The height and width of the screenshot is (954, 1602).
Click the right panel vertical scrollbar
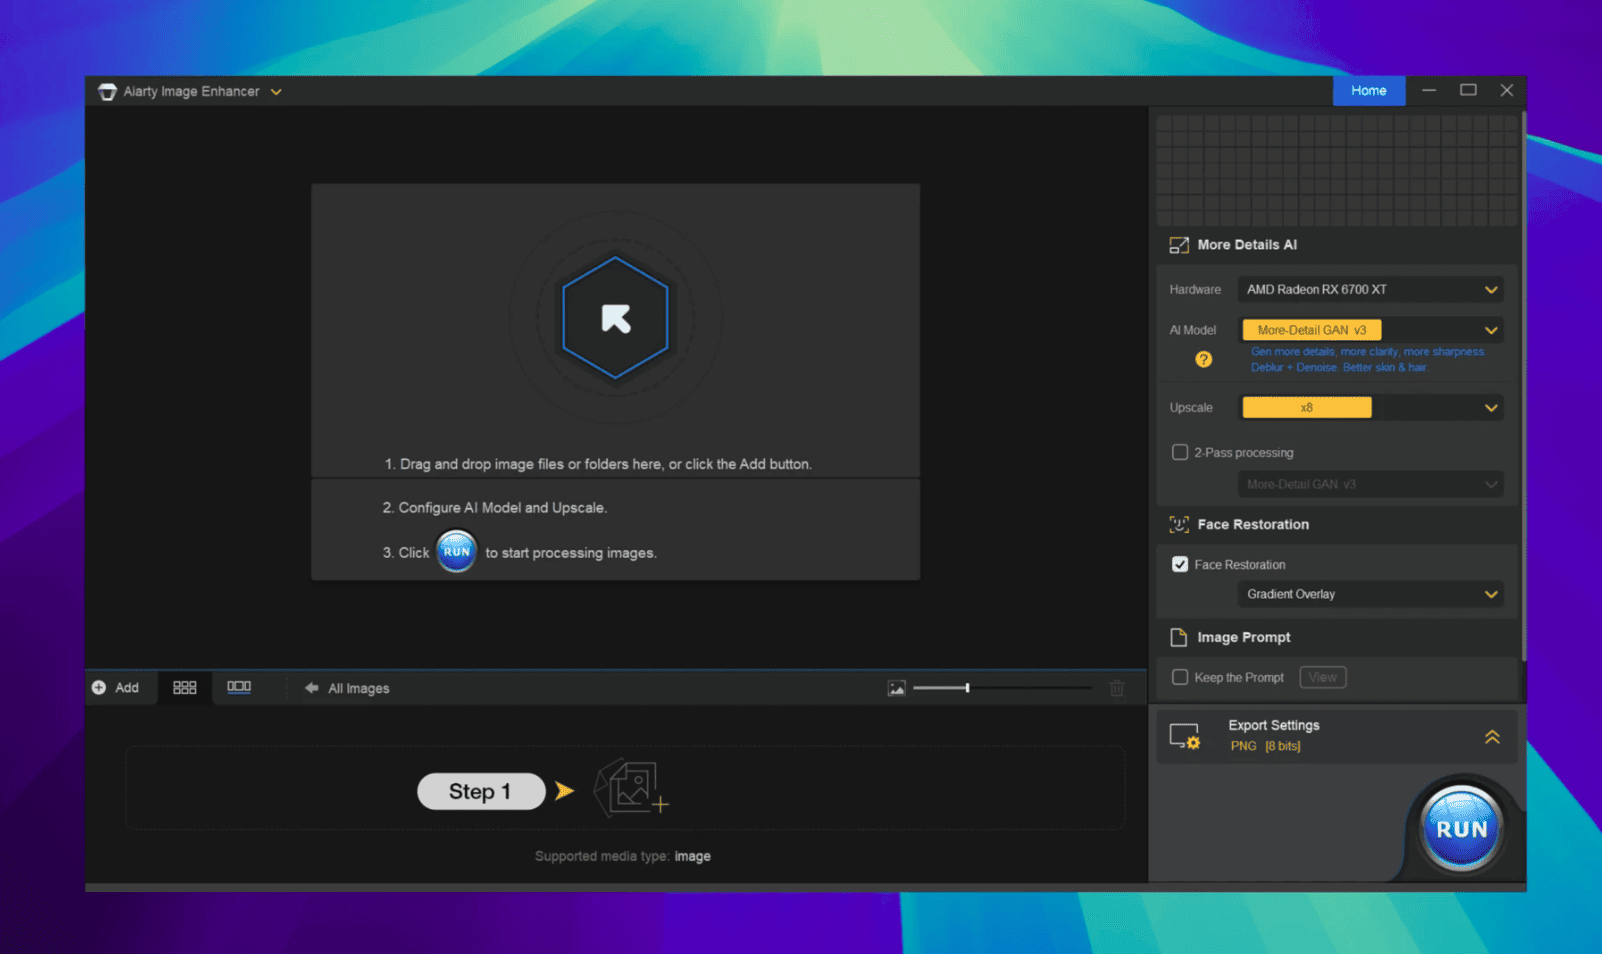click(x=1524, y=385)
